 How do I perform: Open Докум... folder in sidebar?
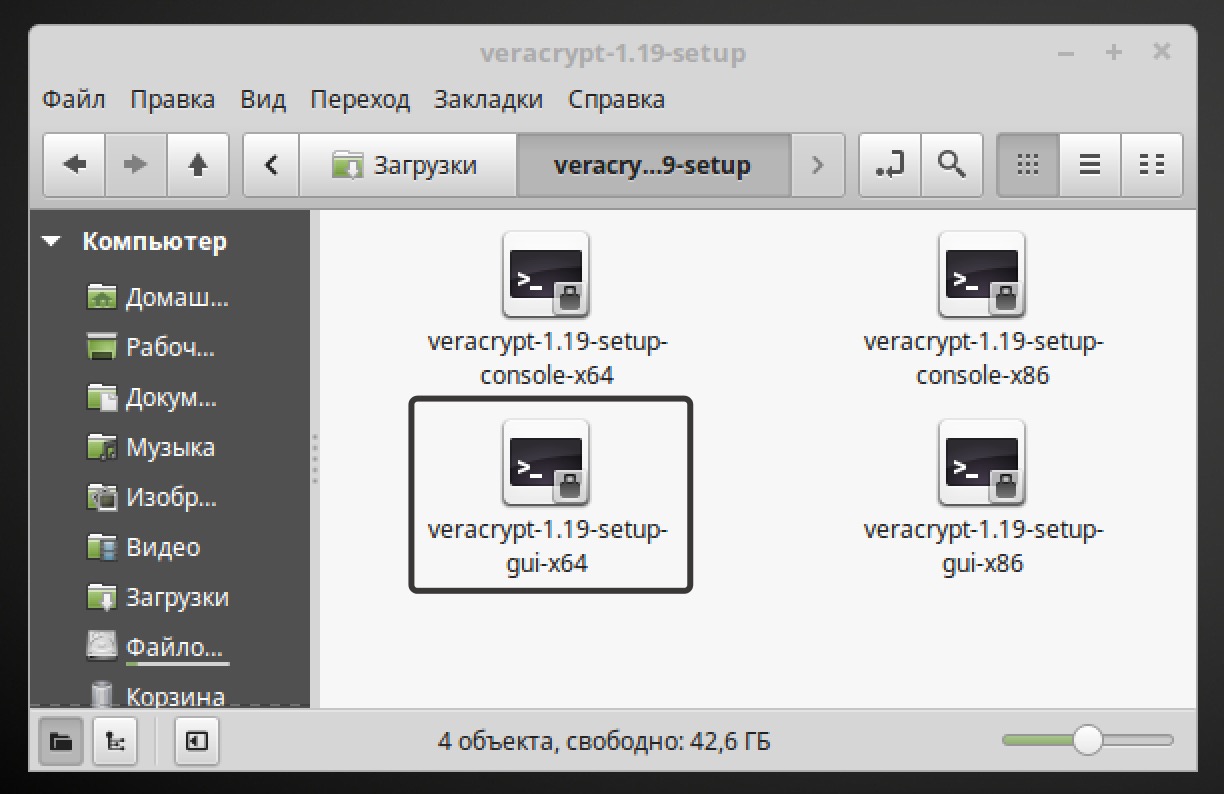tap(152, 397)
